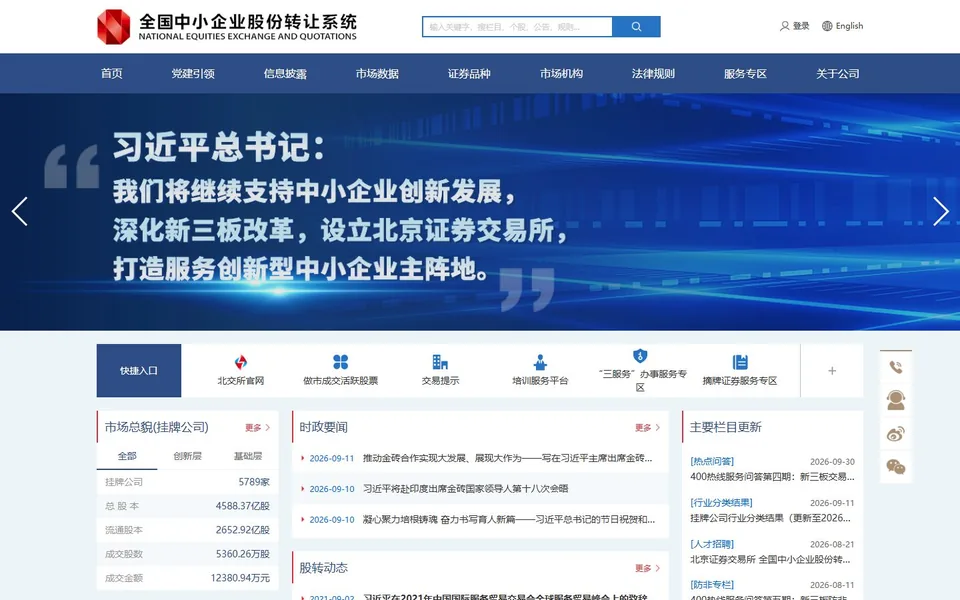Open "三服务"办事服务专区 shield icon

[x=640, y=356]
